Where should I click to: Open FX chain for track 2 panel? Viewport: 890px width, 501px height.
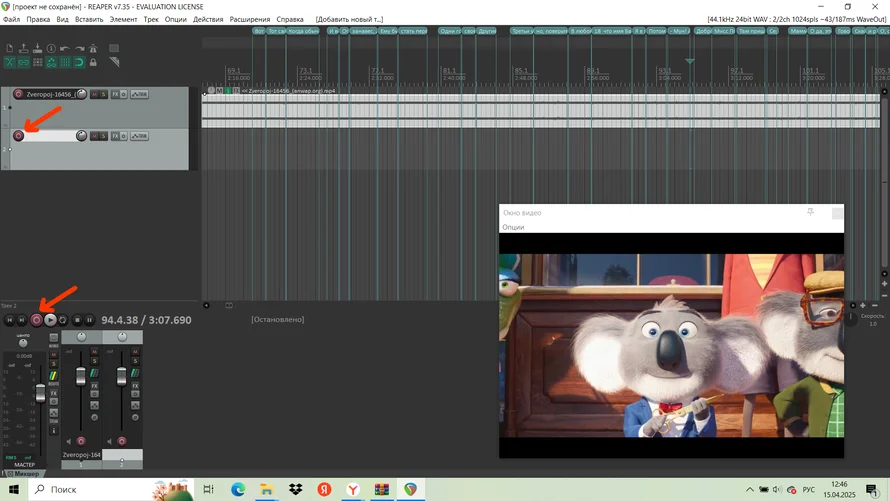[x=115, y=136]
